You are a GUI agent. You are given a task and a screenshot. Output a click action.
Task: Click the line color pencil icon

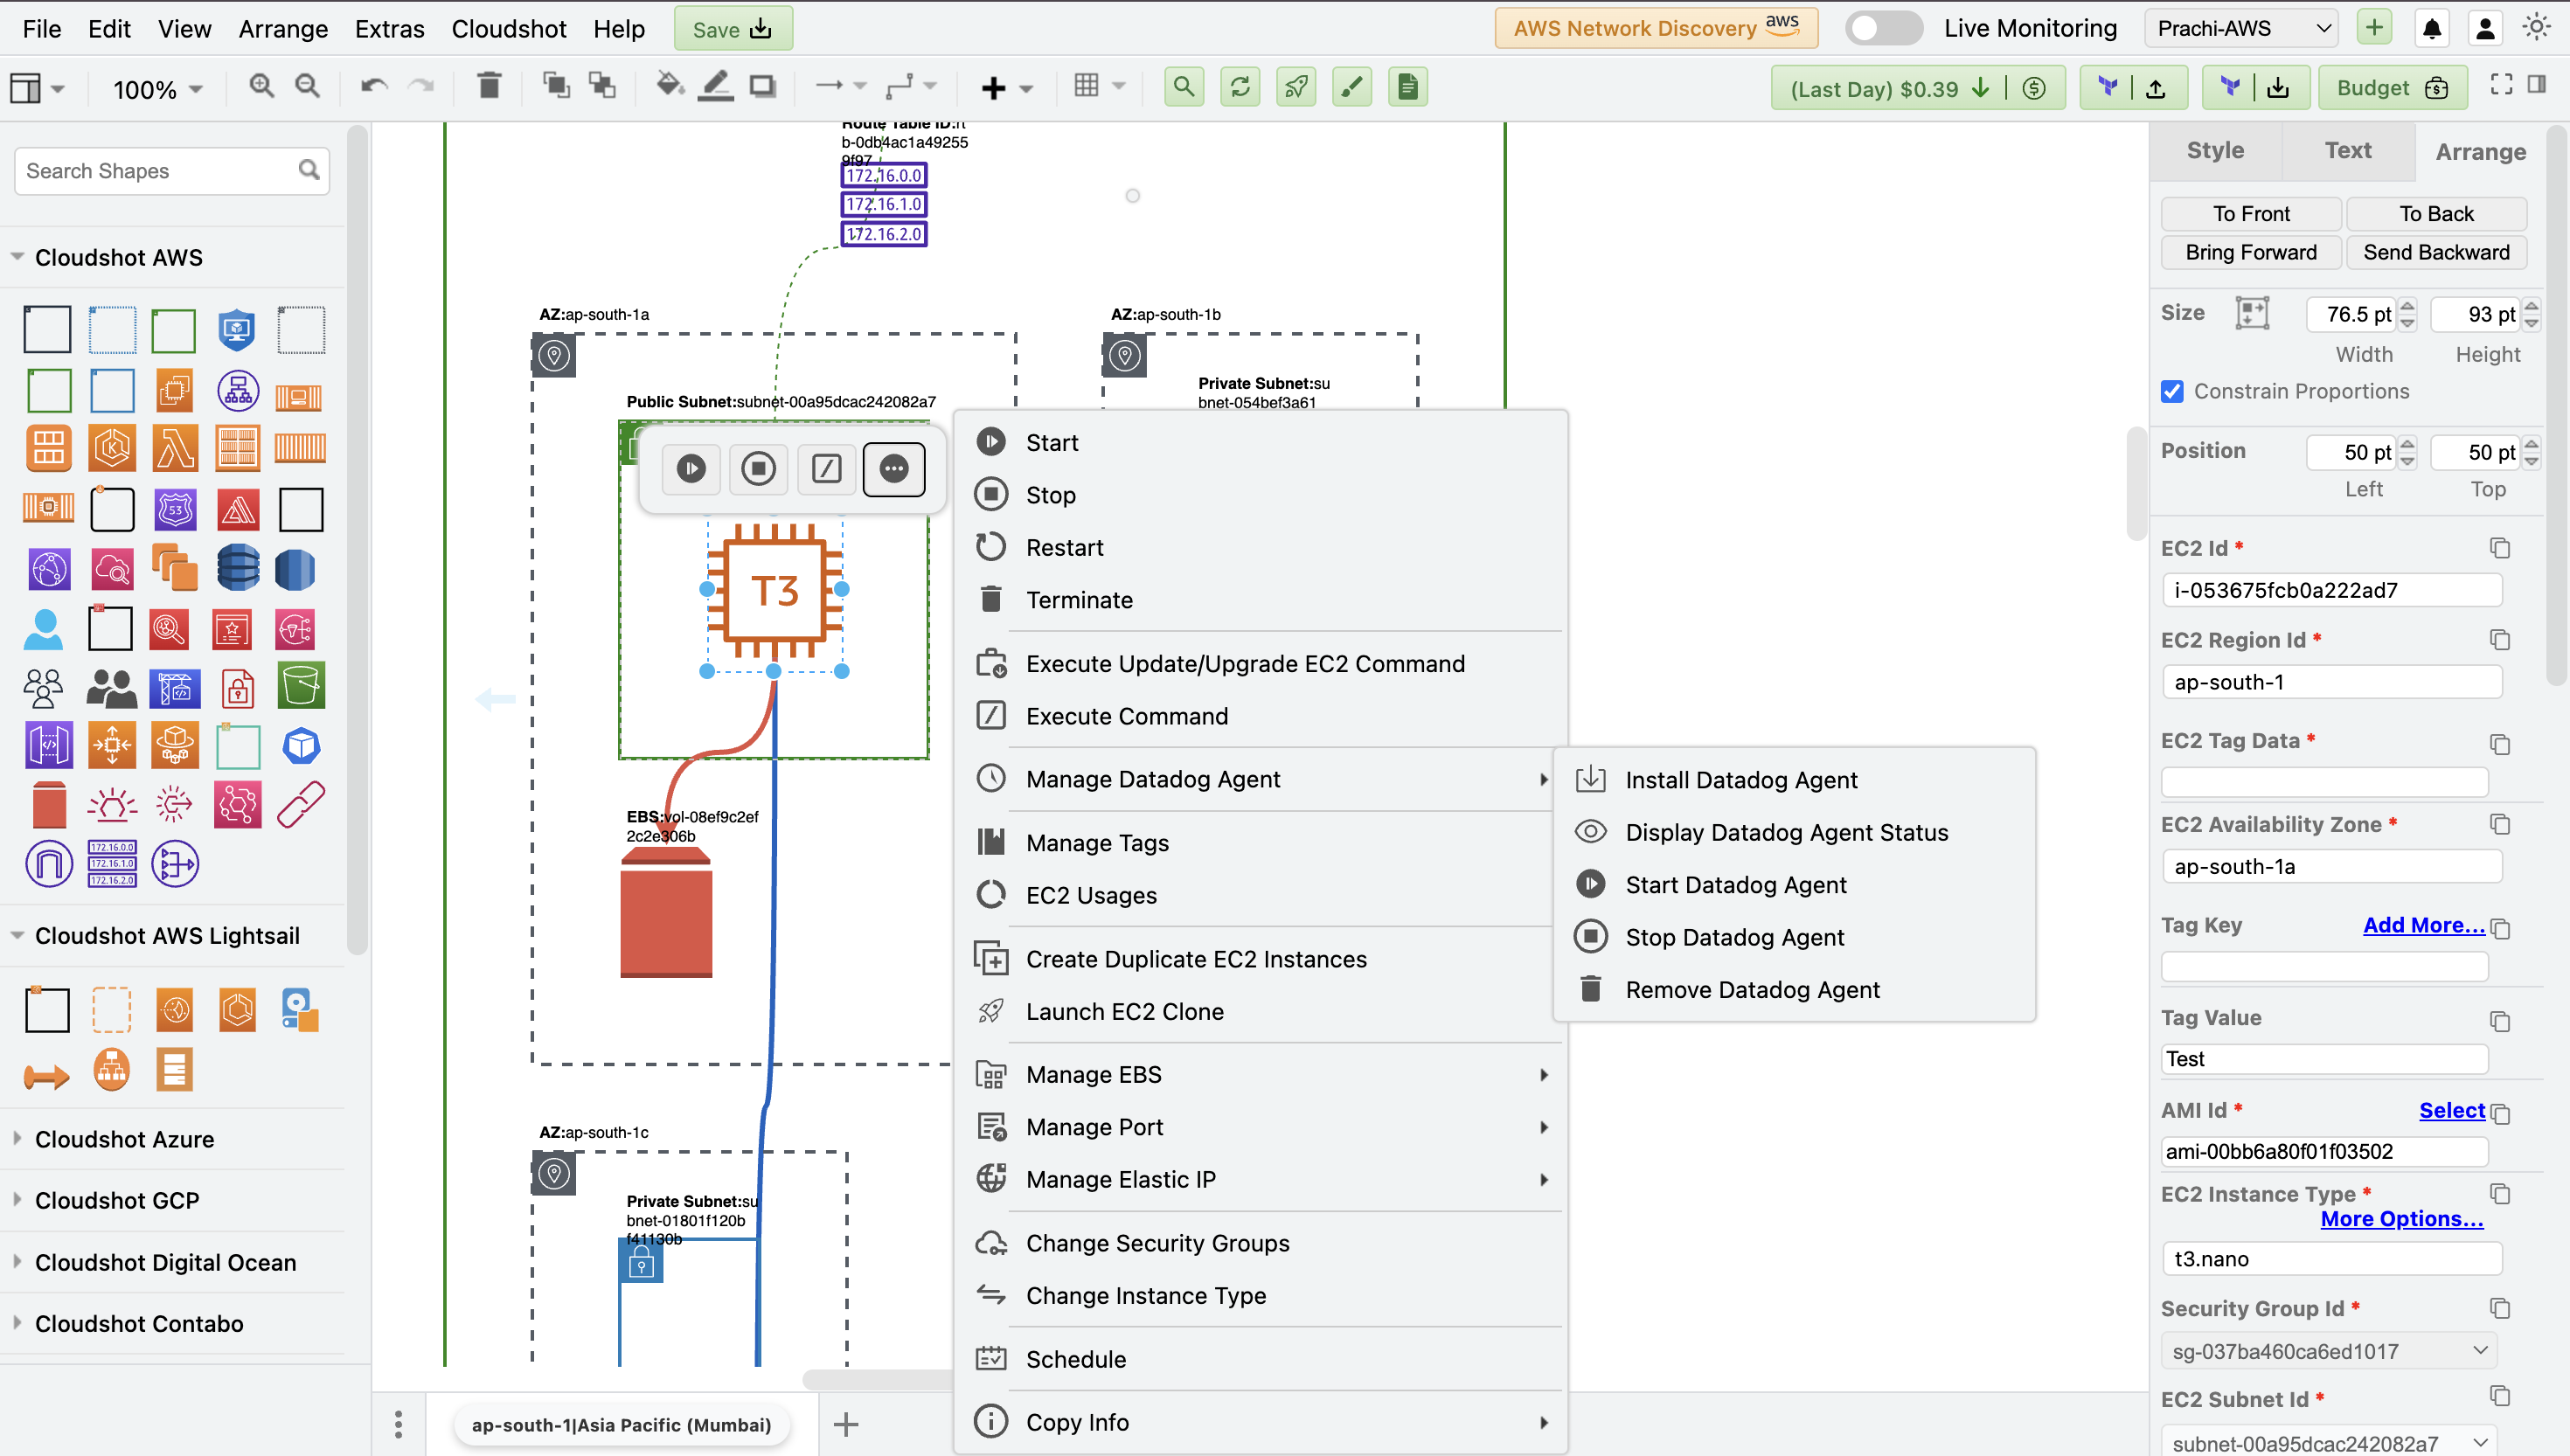click(x=715, y=87)
